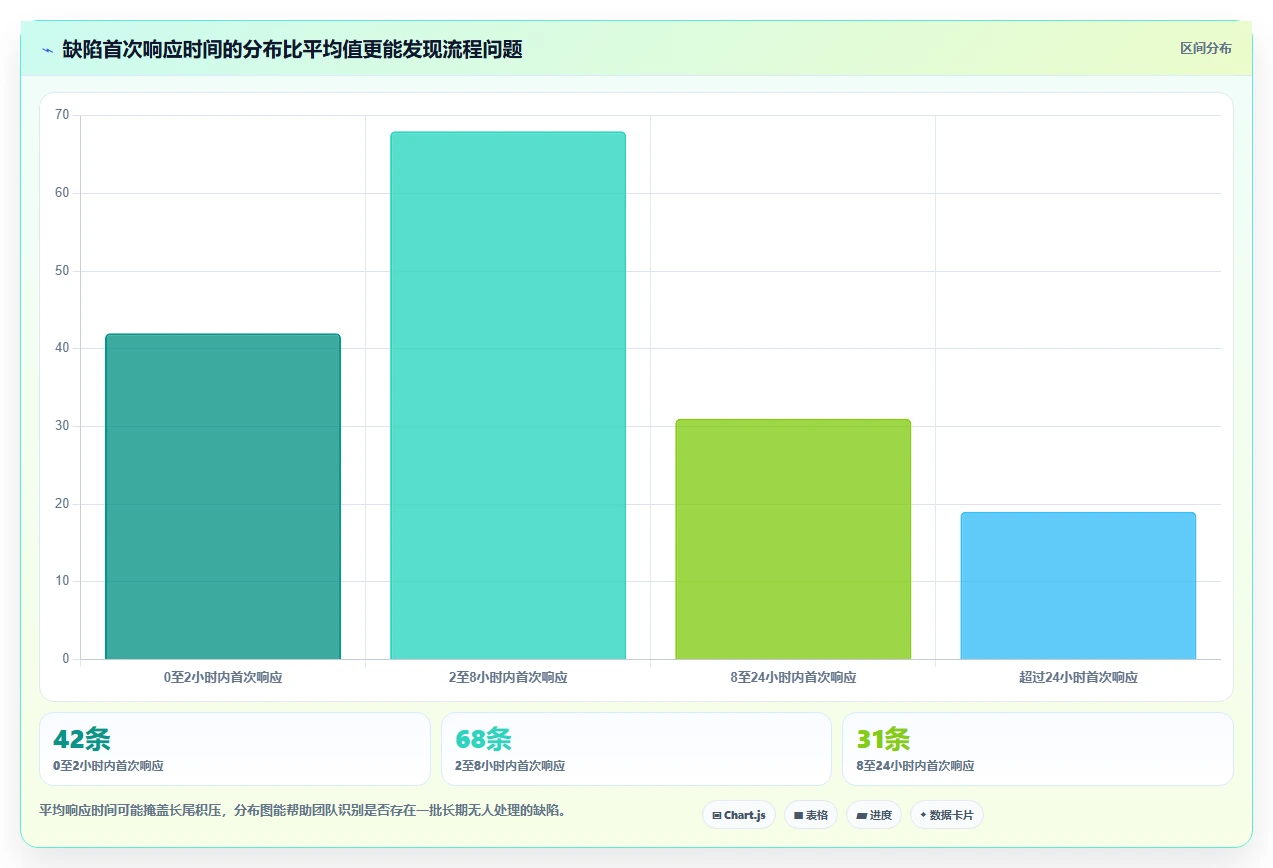Click the x-axis label 8至24小时内首次响应
The width and height of the screenshot is (1273, 868).
[x=793, y=677]
